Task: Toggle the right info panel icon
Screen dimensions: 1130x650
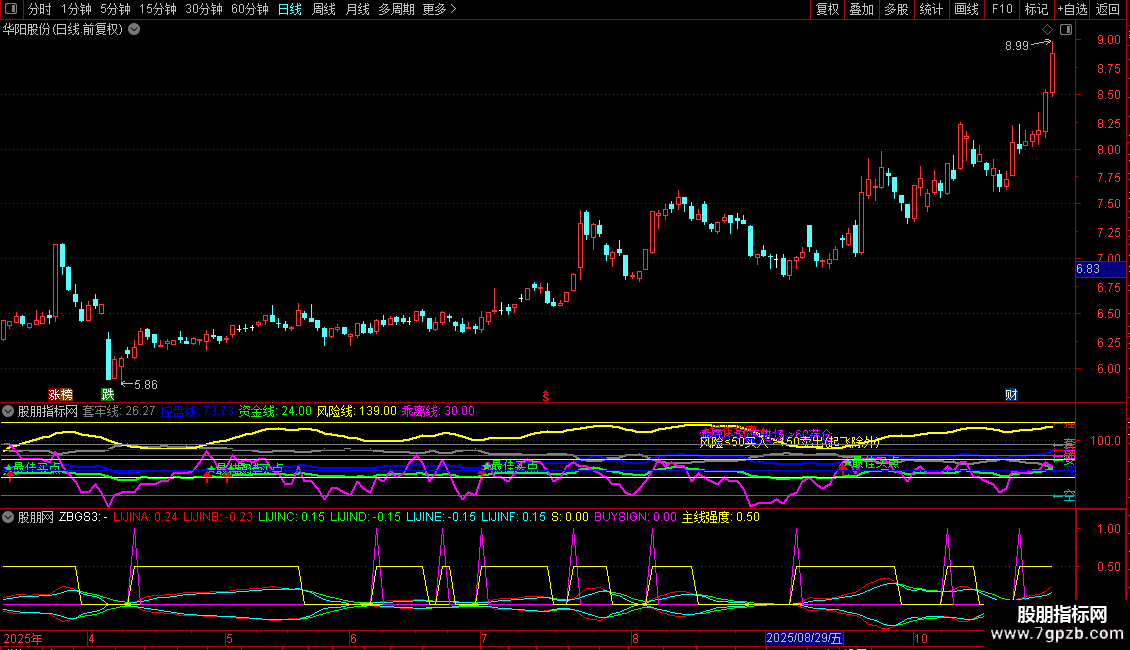Action: click(x=1065, y=30)
